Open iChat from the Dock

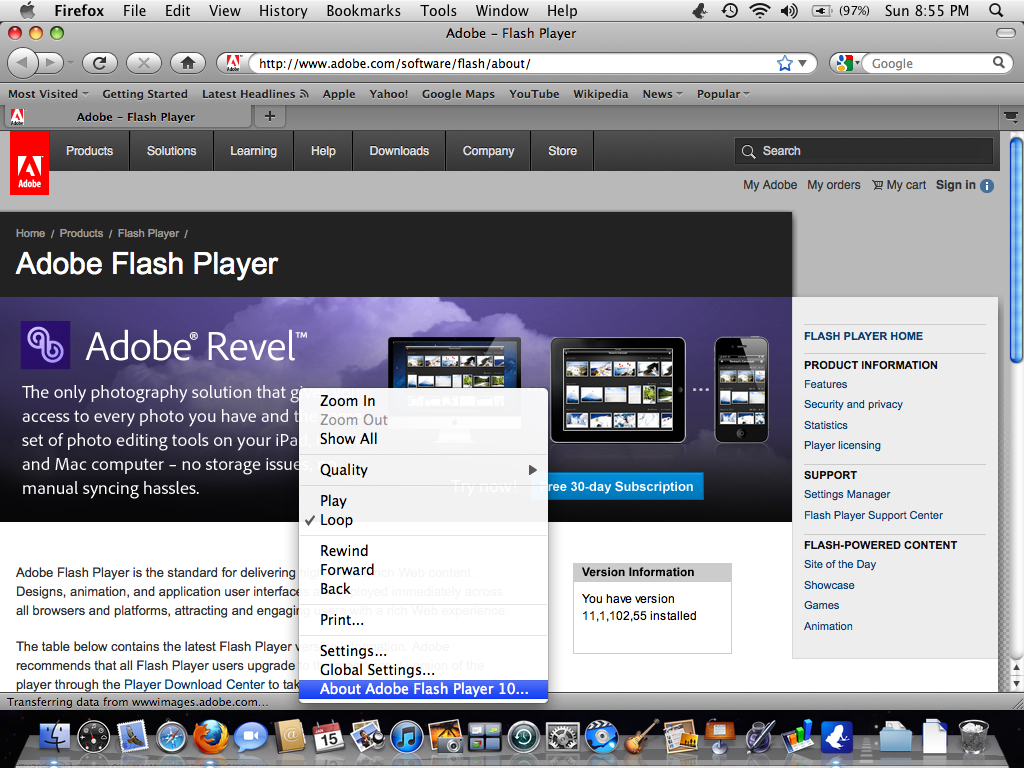pyautogui.click(x=250, y=738)
